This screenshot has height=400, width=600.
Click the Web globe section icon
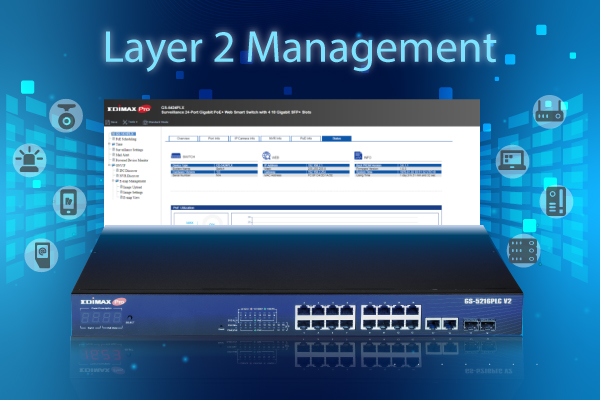point(266,155)
